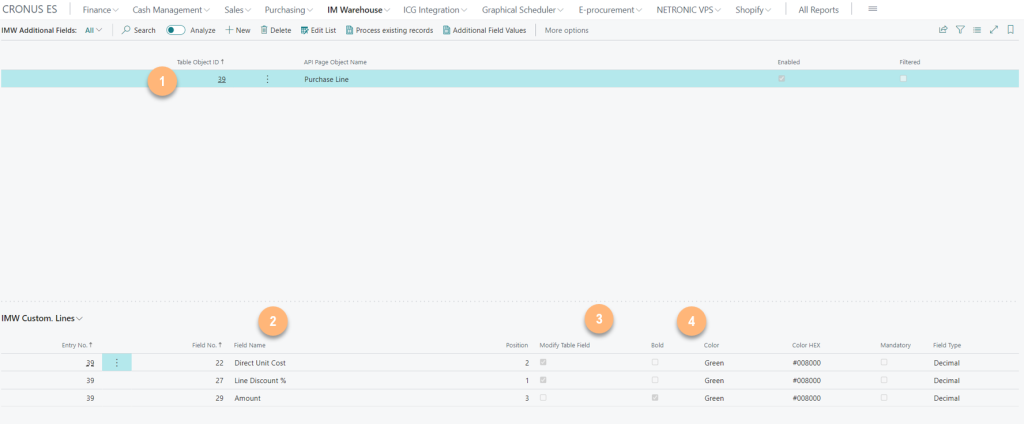The width and height of the screenshot is (1024, 424).
Task: Click the Field Type column header
Action: pos(946,345)
